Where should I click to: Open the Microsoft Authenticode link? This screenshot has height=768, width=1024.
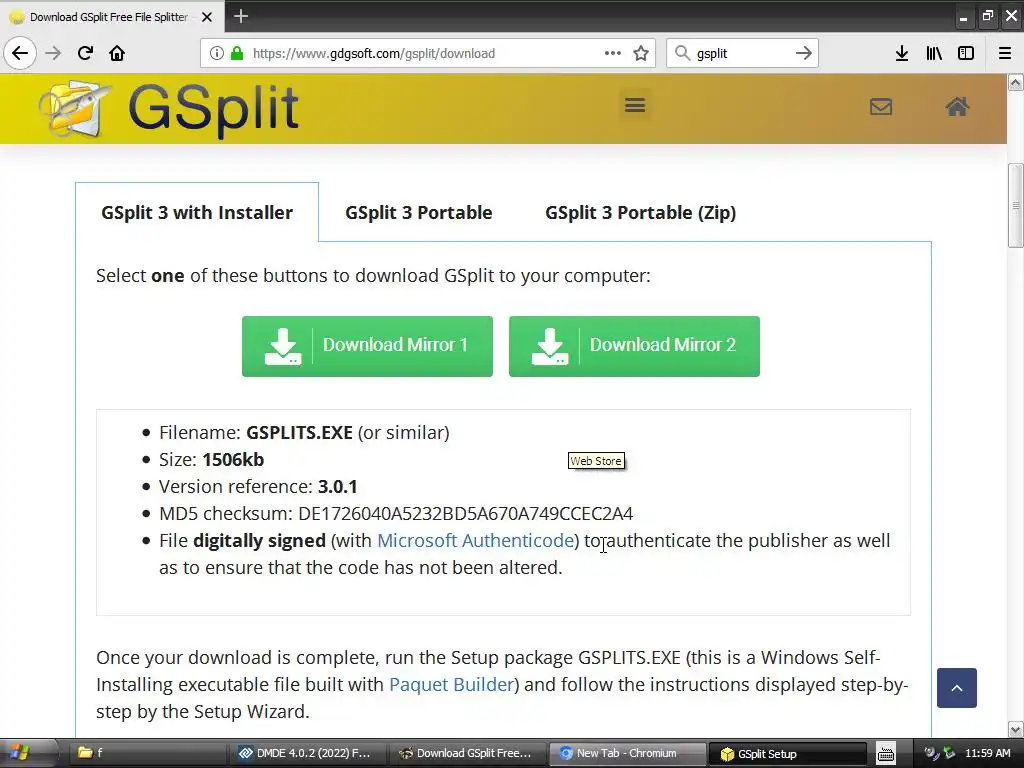coord(475,541)
